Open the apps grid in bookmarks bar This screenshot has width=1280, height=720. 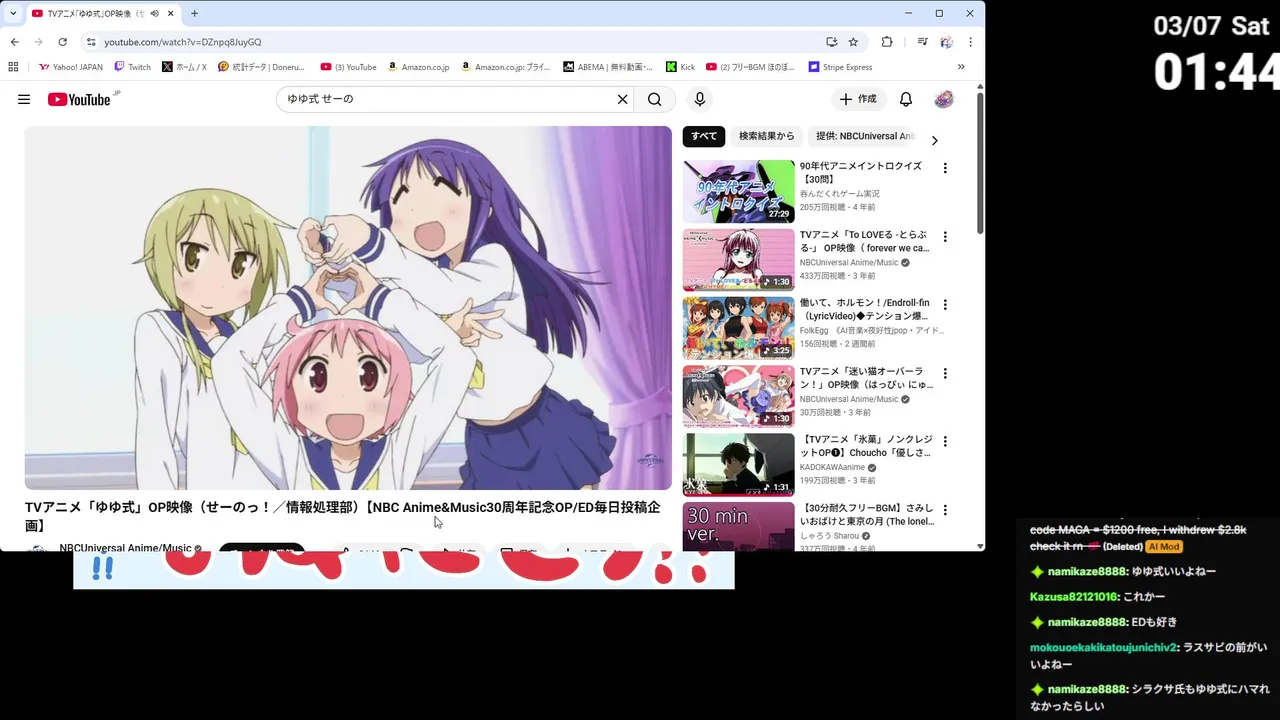(x=13, y=67)
